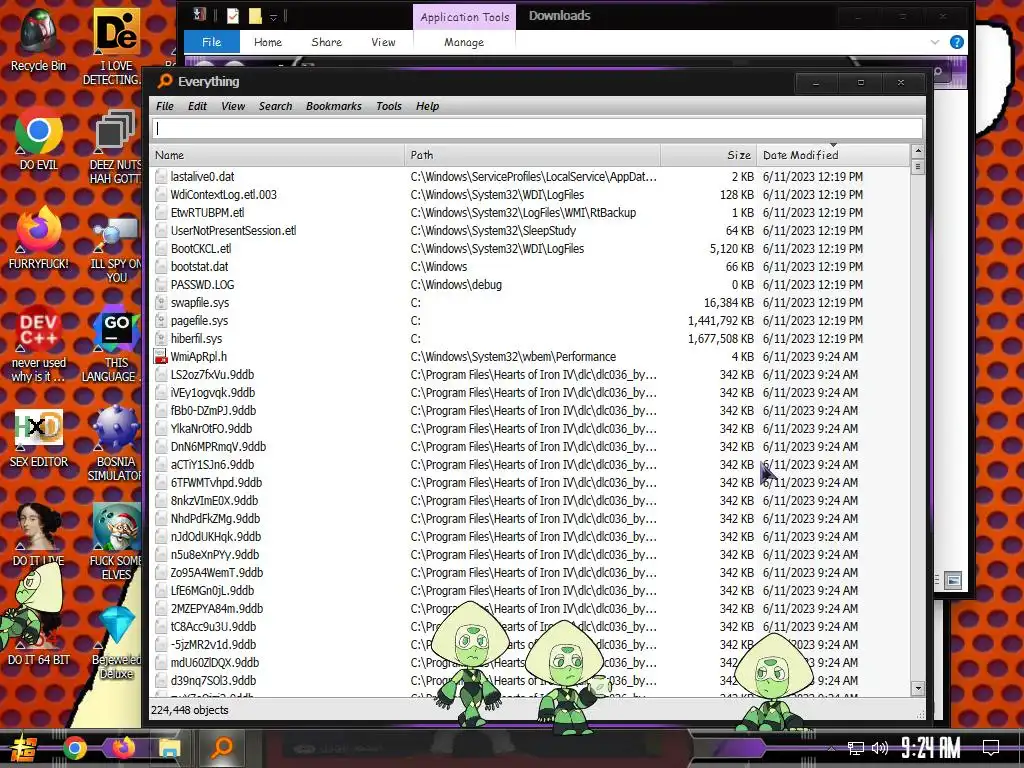Open the DEEZ NUTS desktop icon
The height and width of the screenshot is (768, 1024).
115,147
